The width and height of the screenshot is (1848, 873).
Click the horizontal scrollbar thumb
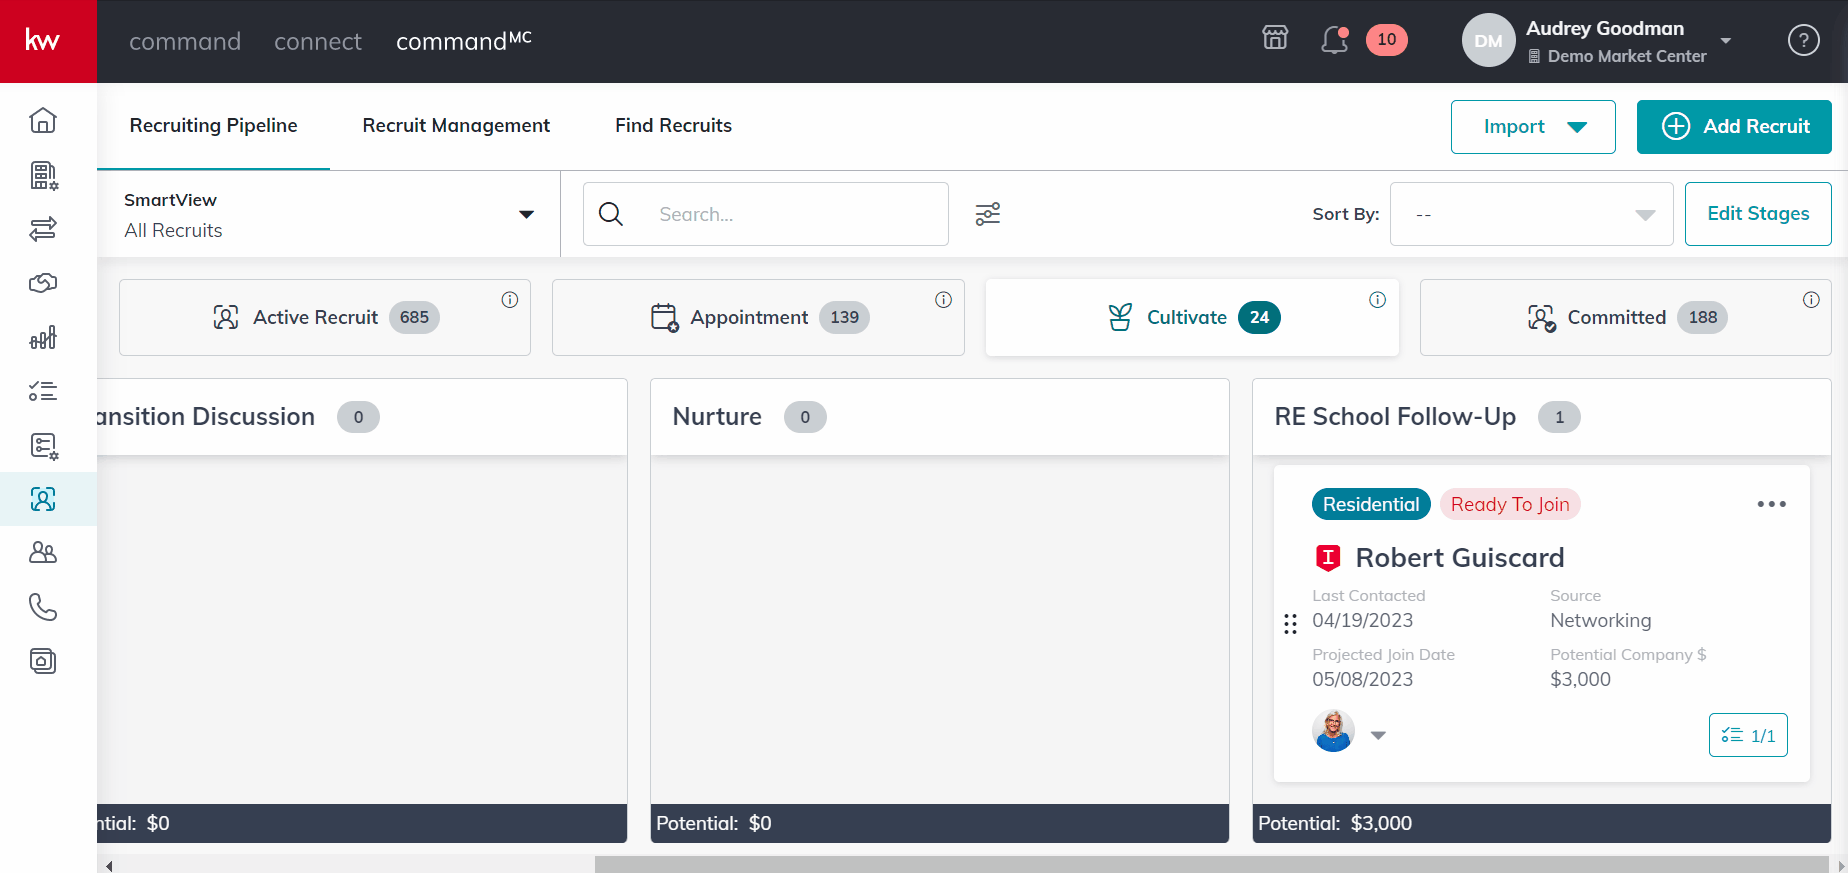(1212, 865)
